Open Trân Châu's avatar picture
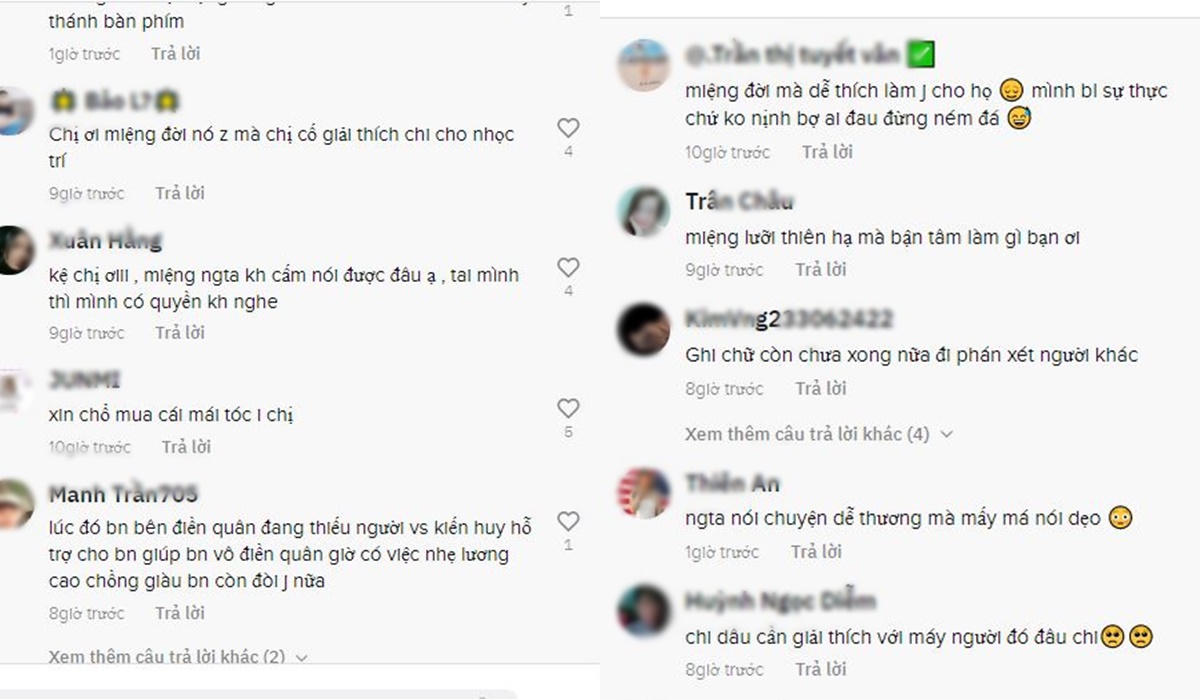The width and height of the screenshot is (1200, 700). tap(643, 212)
